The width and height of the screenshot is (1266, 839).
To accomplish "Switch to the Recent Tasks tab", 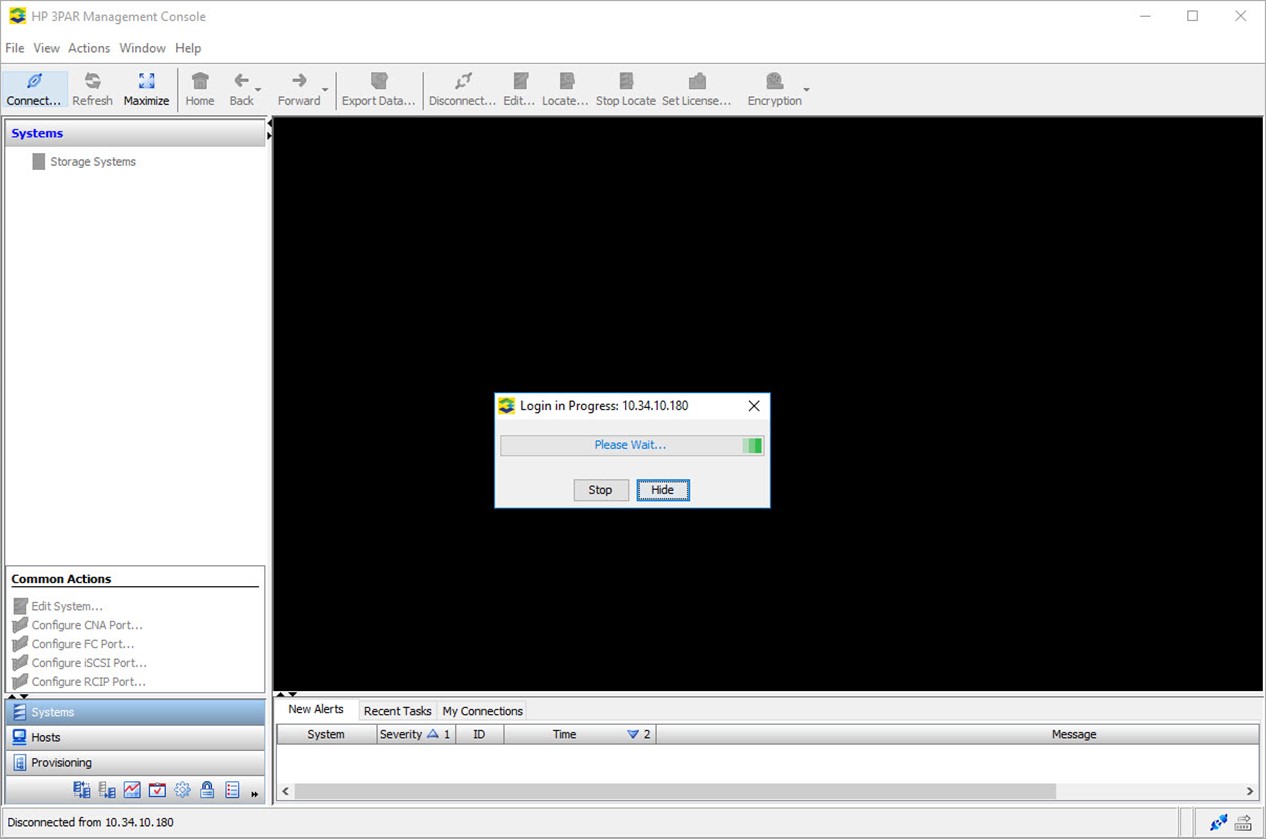I will pyautogui.click(x=397, y=711).
